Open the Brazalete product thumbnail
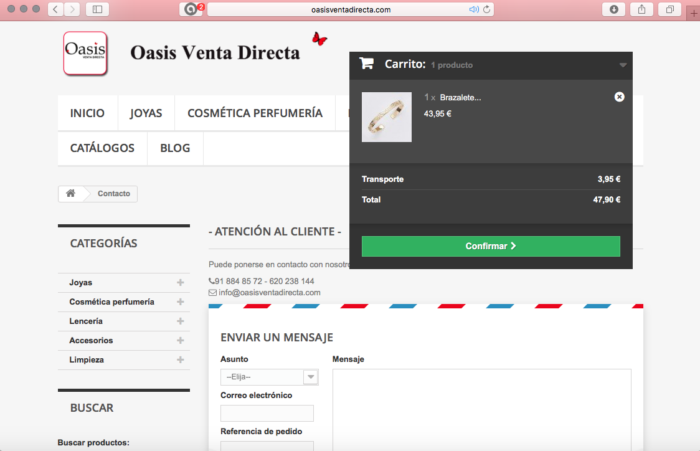The width and height of the screenshot is (700, 451). point(387,117)
